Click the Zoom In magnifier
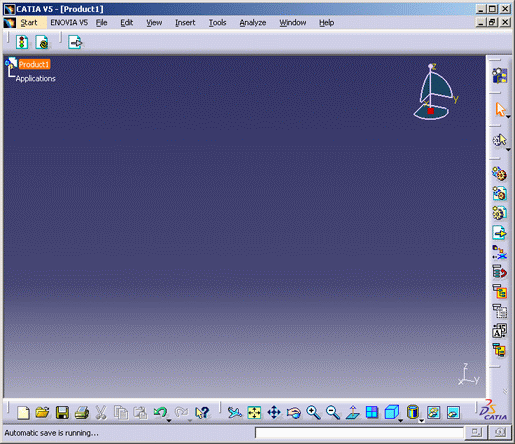Viewport: 515px width, 444px height. 313,413
